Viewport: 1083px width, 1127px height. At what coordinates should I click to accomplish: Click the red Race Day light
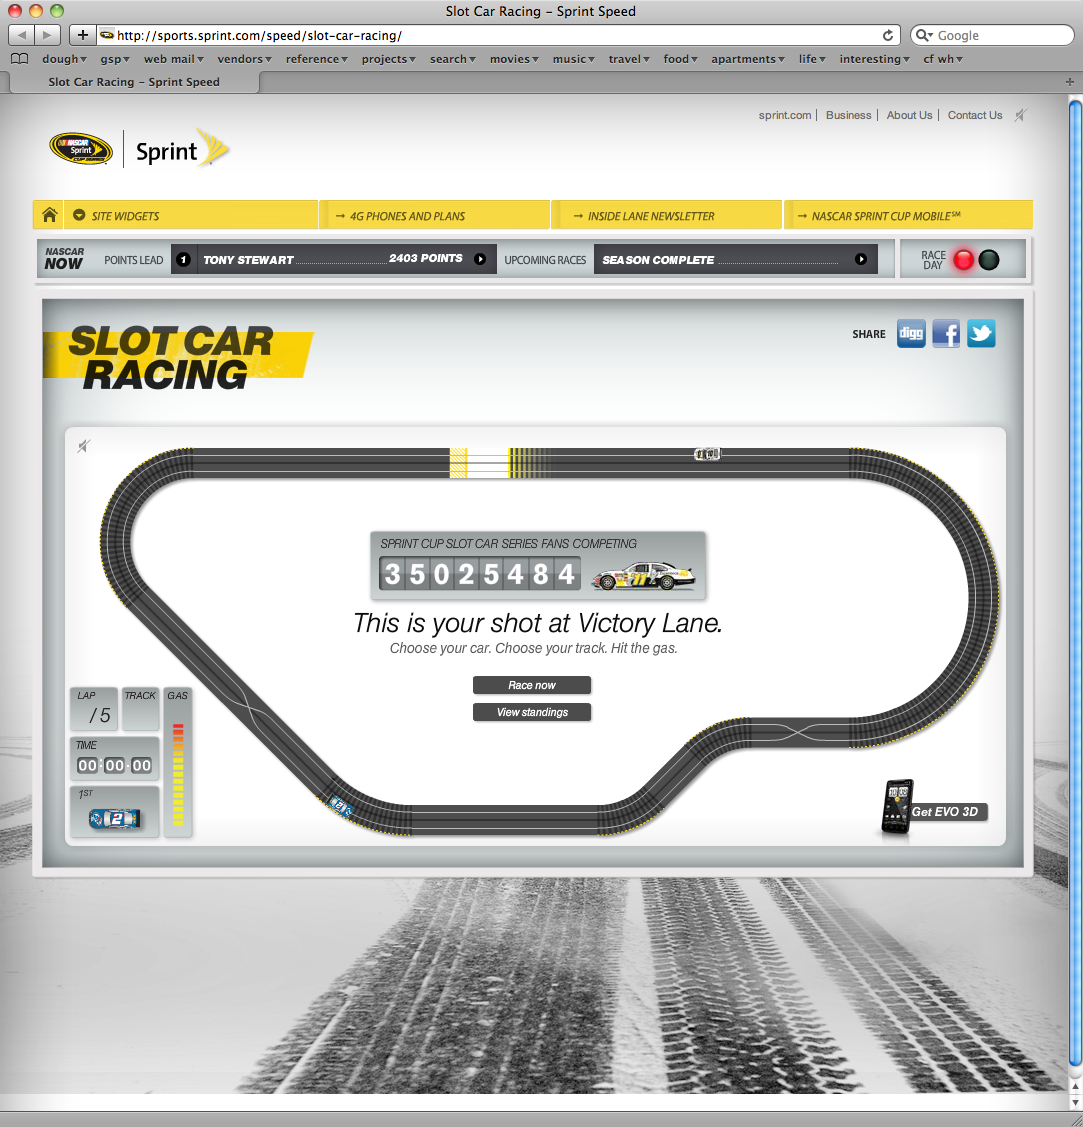pos(964,259)
